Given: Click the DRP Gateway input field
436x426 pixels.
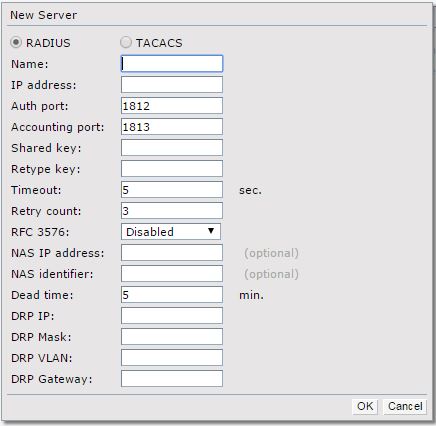Looking at the screenshot, I should 172,379.
